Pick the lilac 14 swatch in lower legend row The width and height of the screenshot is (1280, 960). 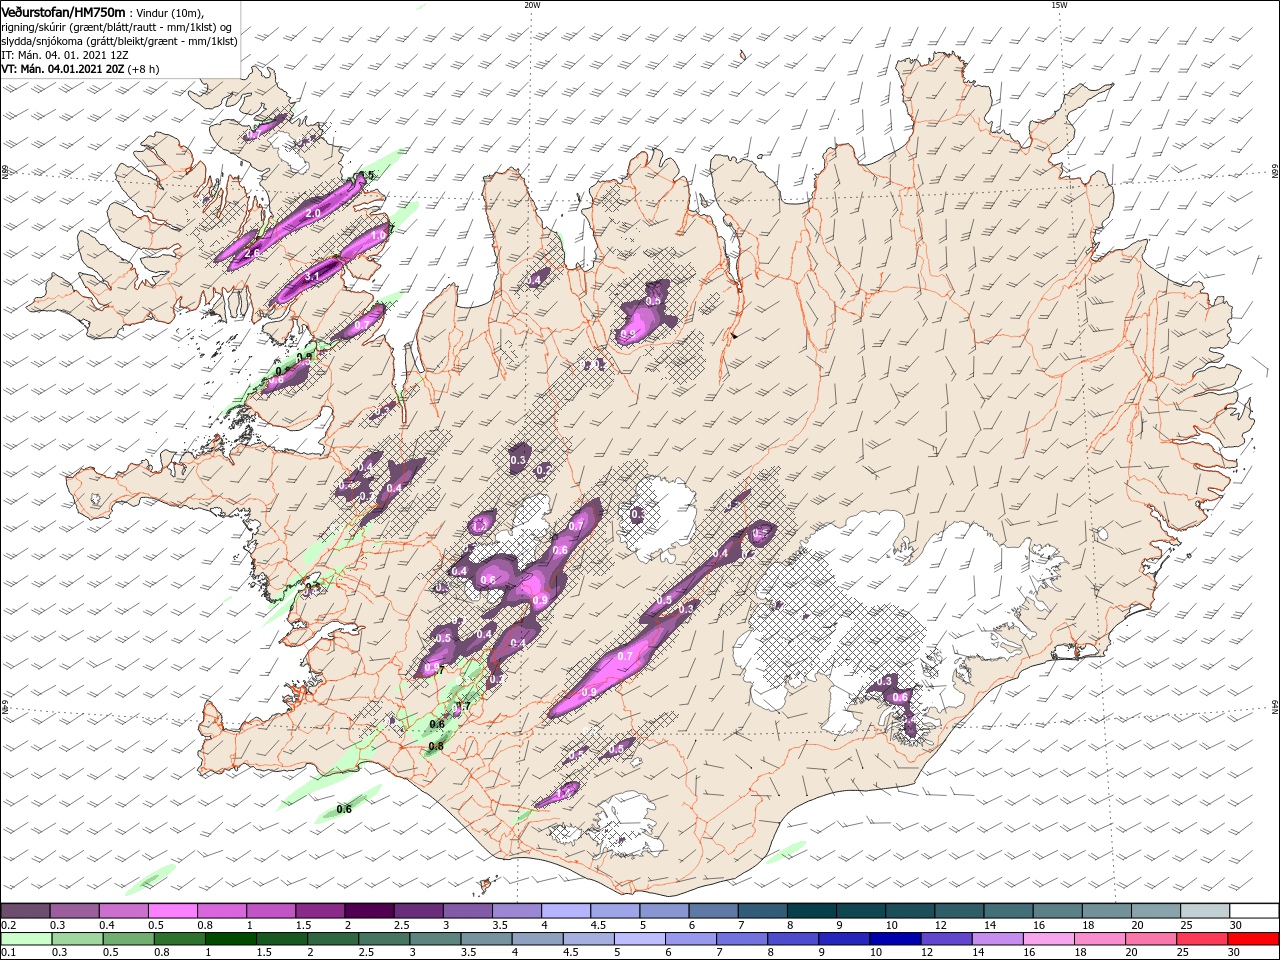tap(997, 939)
